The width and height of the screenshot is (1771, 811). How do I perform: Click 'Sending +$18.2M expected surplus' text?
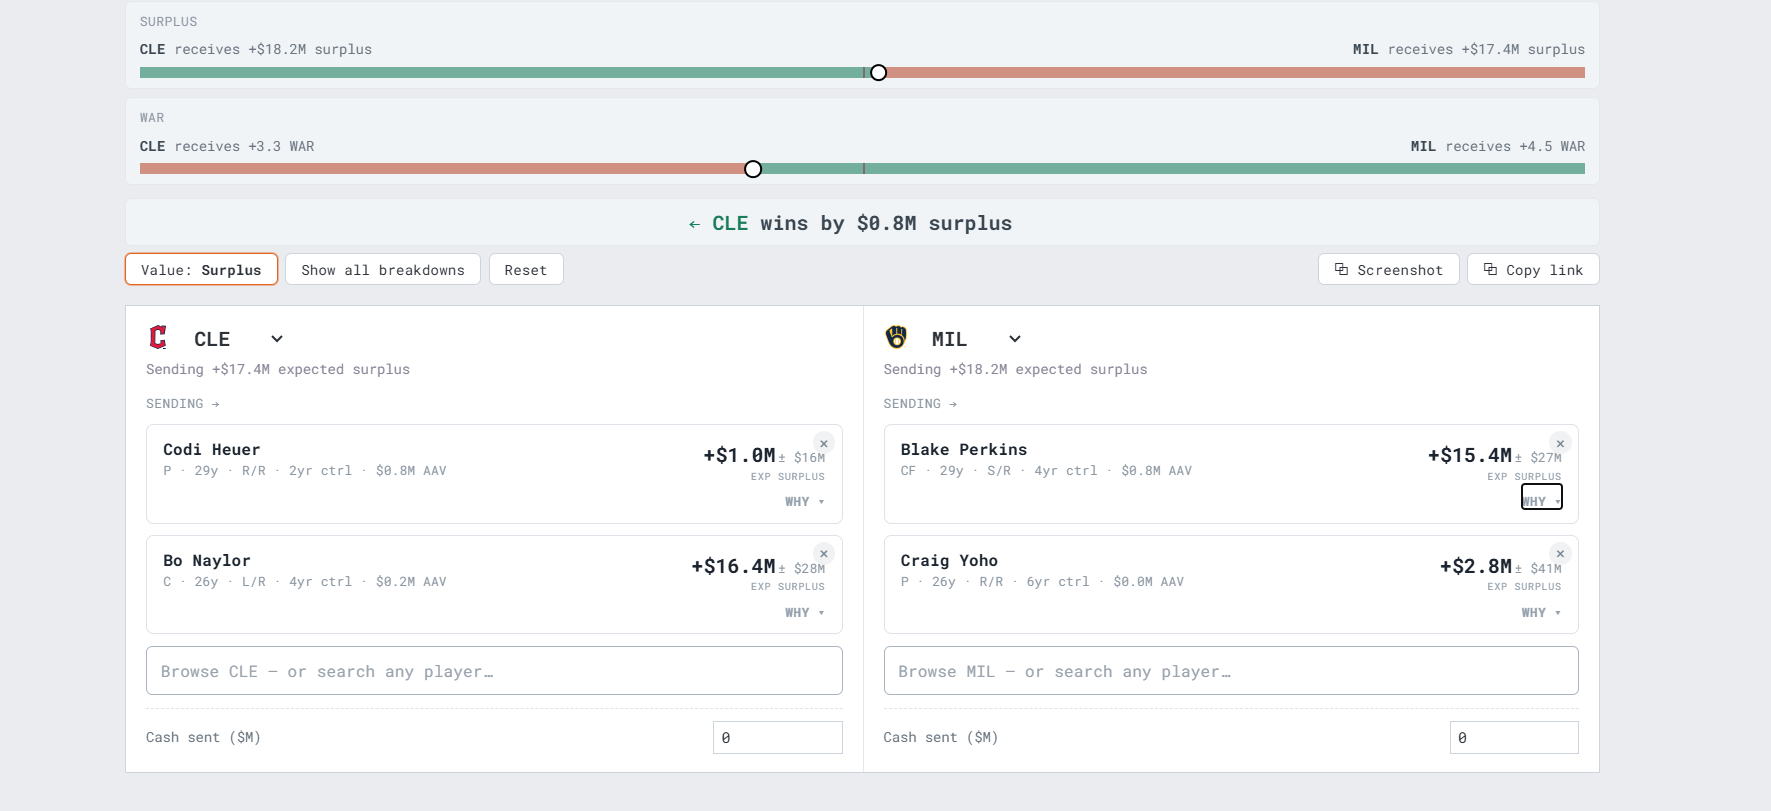point(1015,370)
